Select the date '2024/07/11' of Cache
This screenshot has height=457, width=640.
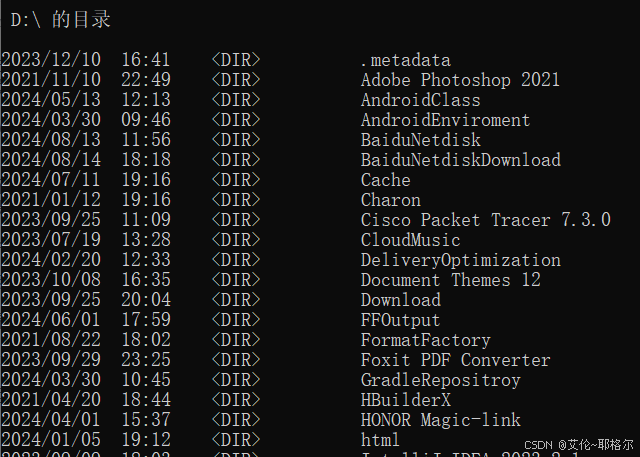(x=51, y=180)
